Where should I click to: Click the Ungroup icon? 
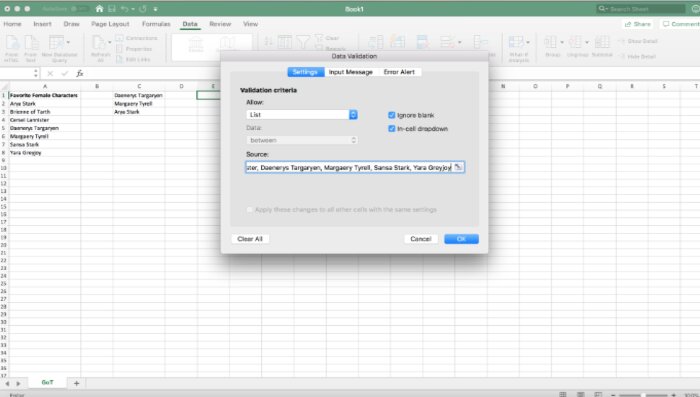tap(575, 42)
